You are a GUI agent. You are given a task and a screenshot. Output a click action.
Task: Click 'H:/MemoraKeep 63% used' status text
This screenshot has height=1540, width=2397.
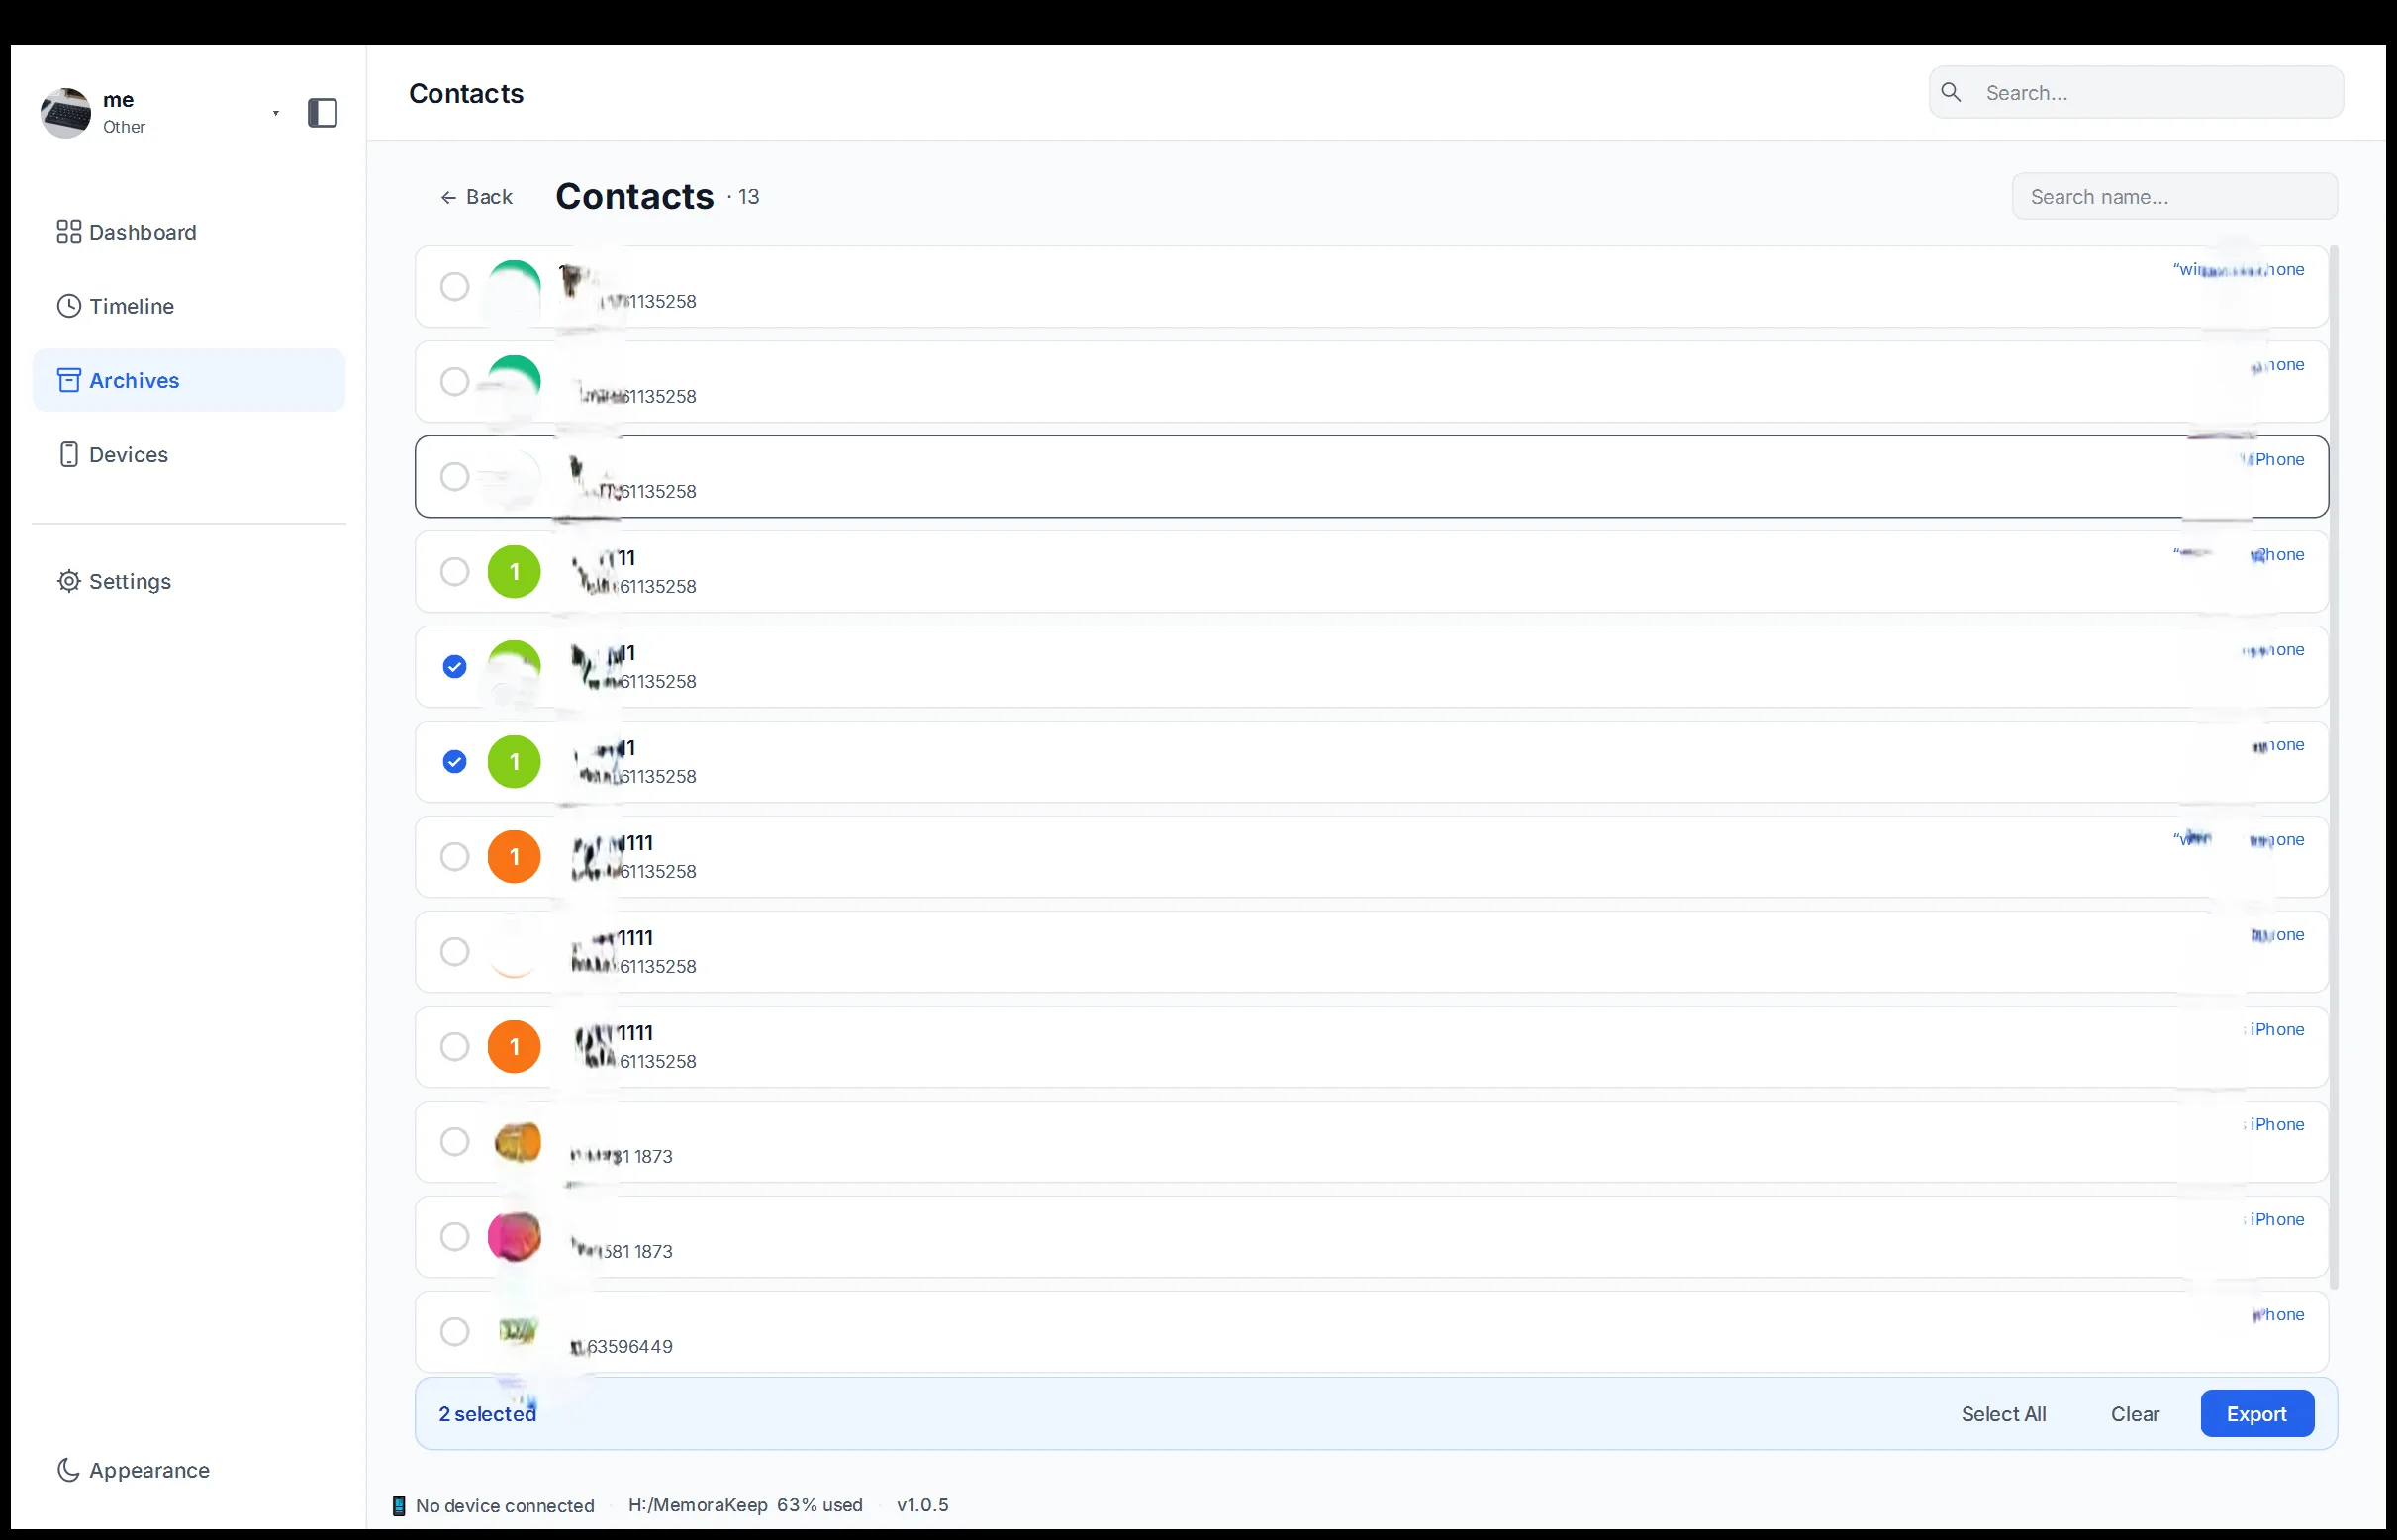point(745,1505)
